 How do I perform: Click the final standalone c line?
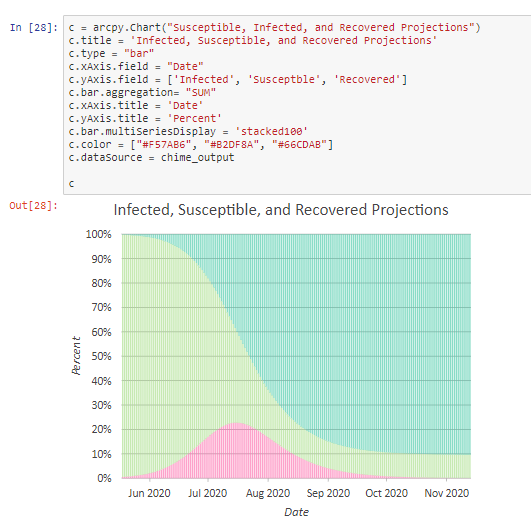point(71,184)
